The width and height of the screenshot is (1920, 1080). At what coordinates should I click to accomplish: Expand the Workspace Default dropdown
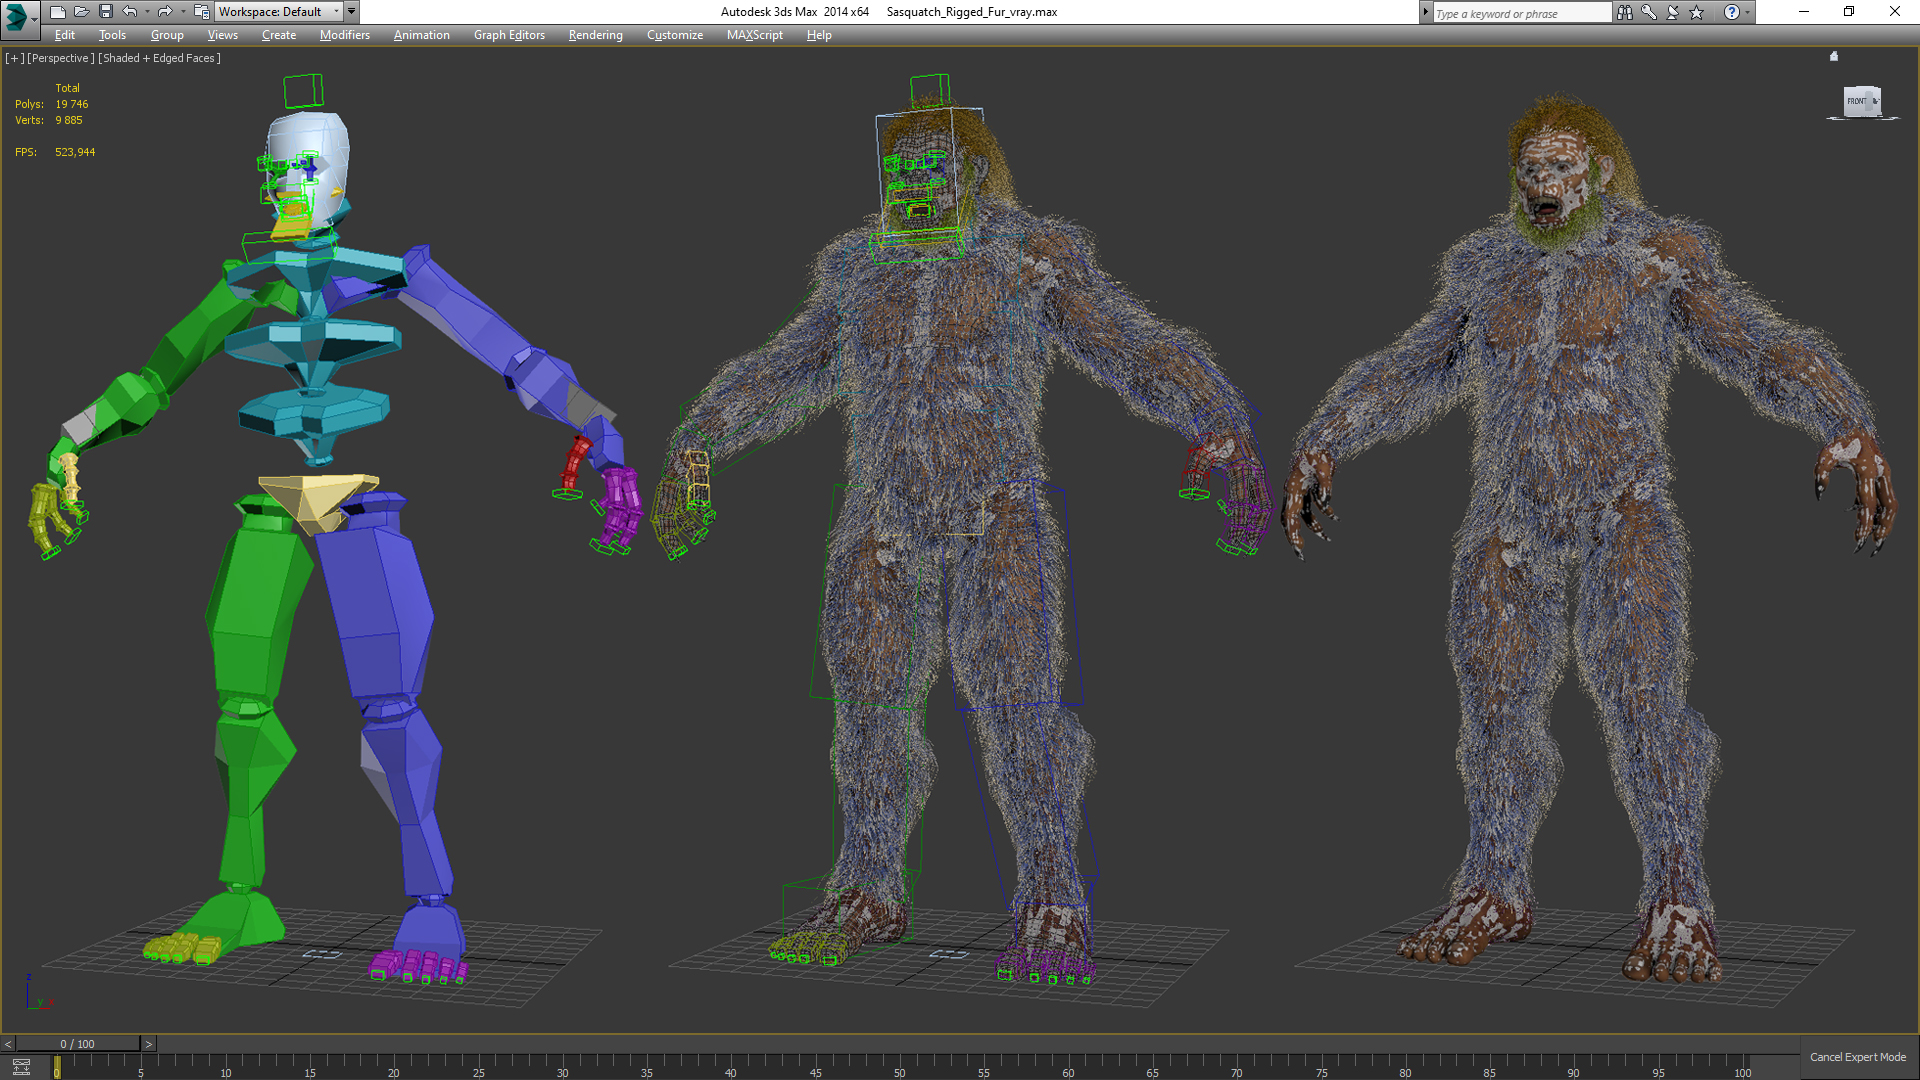coord(336,12)
